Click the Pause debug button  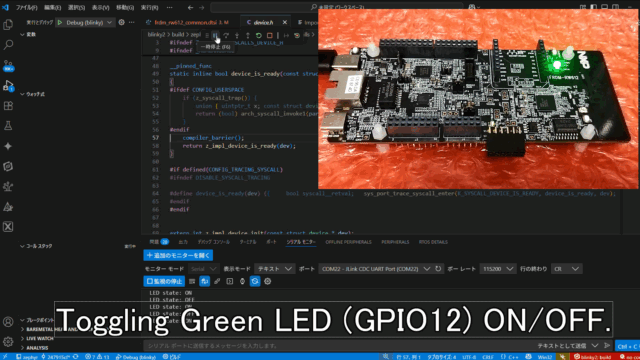215,36
